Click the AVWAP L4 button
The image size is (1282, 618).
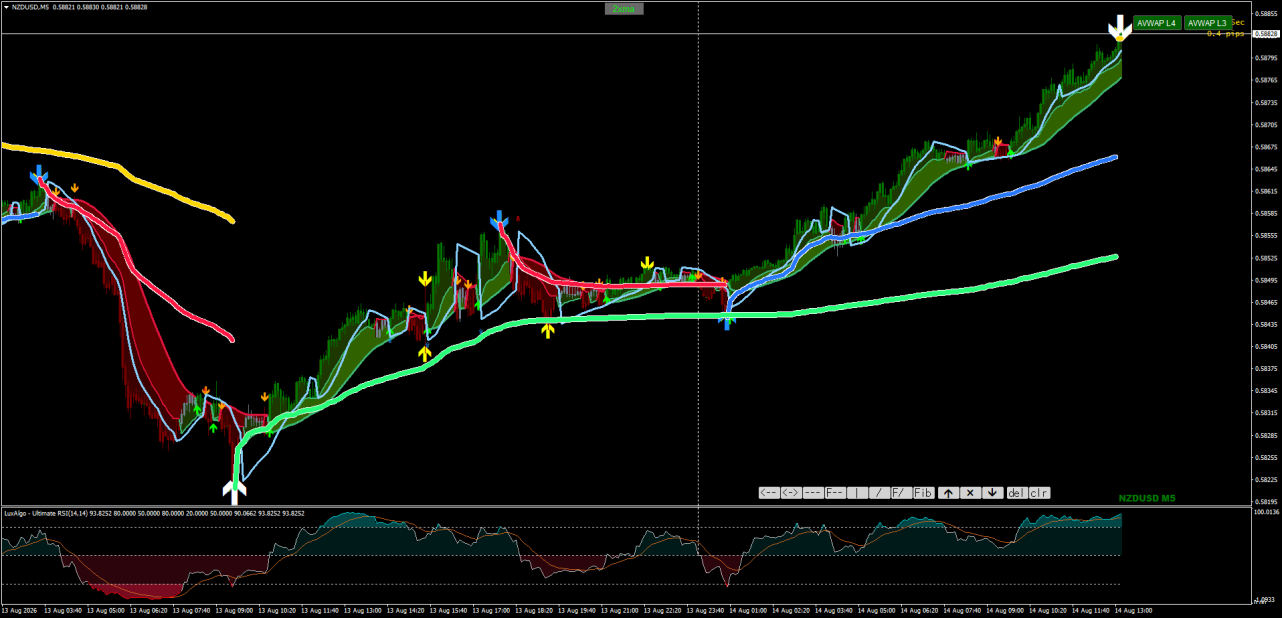point(1157,23)
